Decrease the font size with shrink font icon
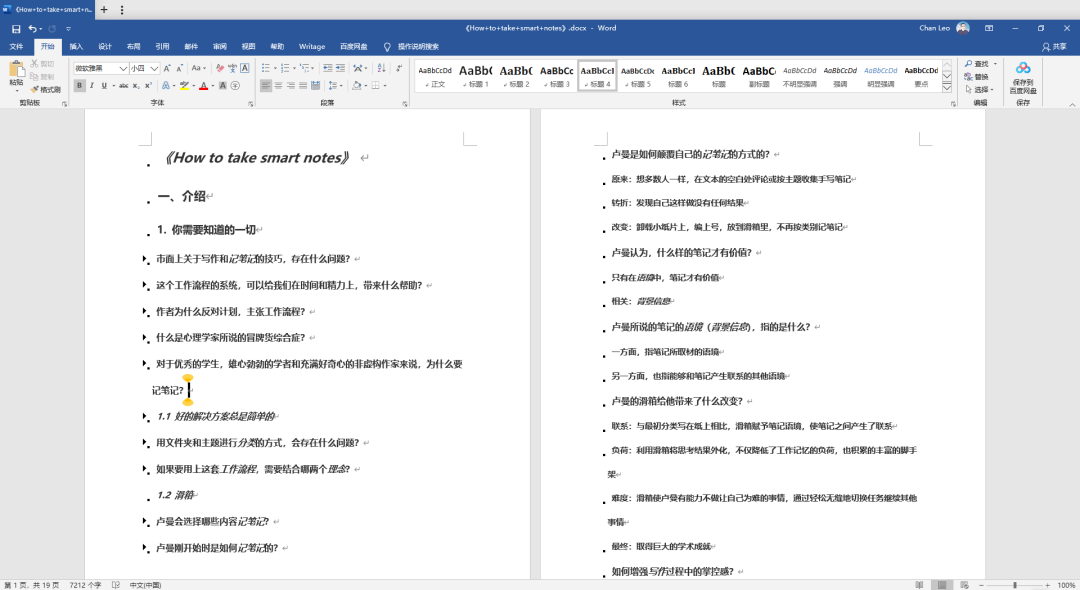The image size is (1080, 590). click(x=179, y=68)
